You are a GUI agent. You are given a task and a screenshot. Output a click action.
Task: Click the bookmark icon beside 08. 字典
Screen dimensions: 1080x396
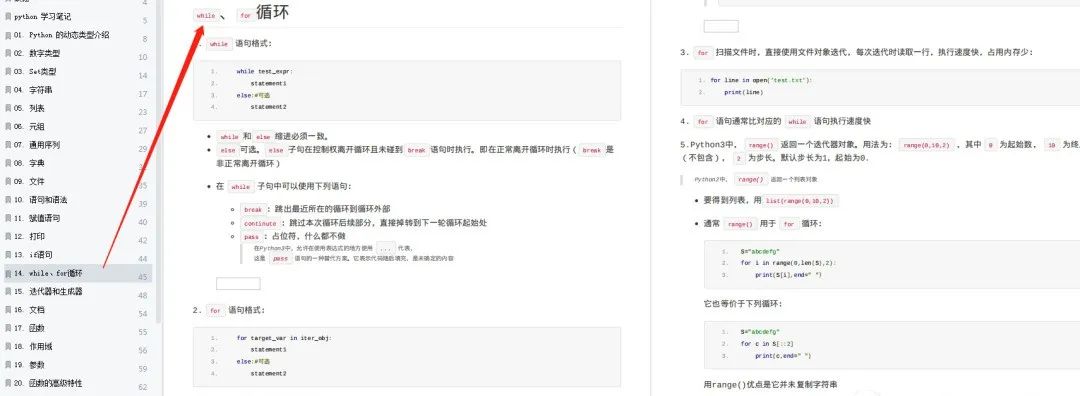(x=8, y=163)
